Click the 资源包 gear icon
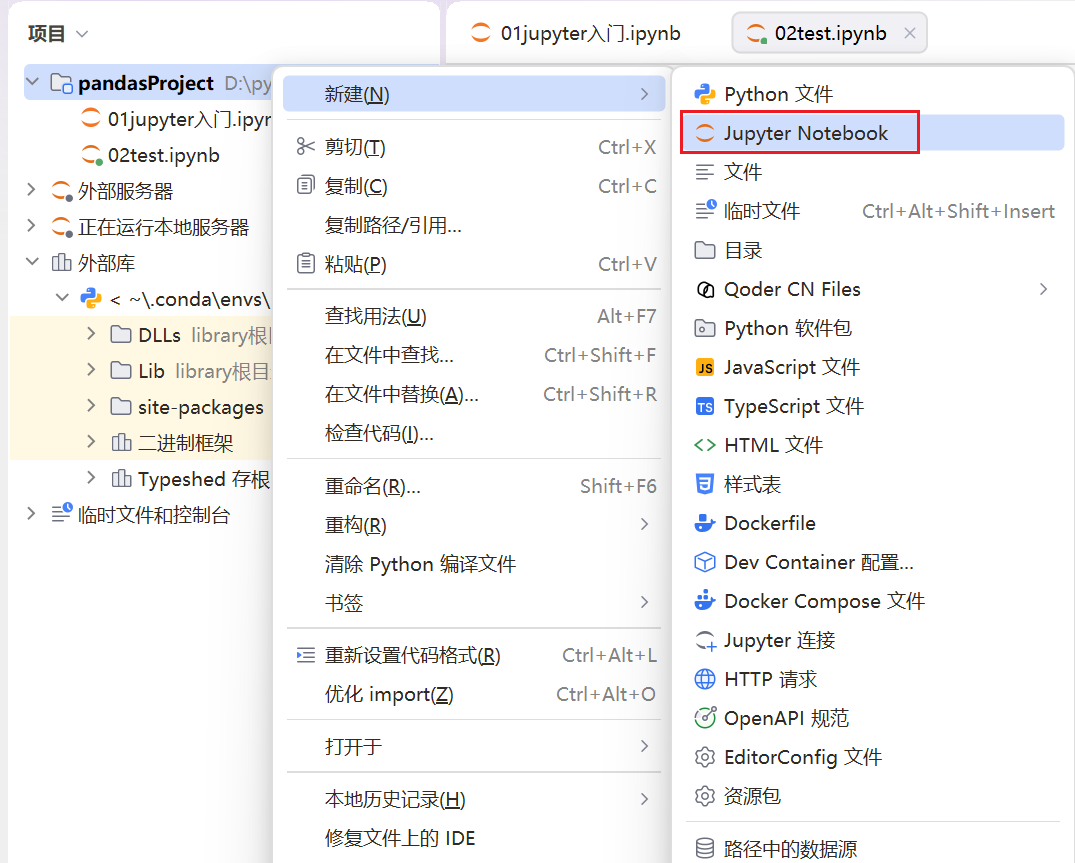Image resolution: width=1075 pixels, height=863 pixels. click(x=705, y=796)
